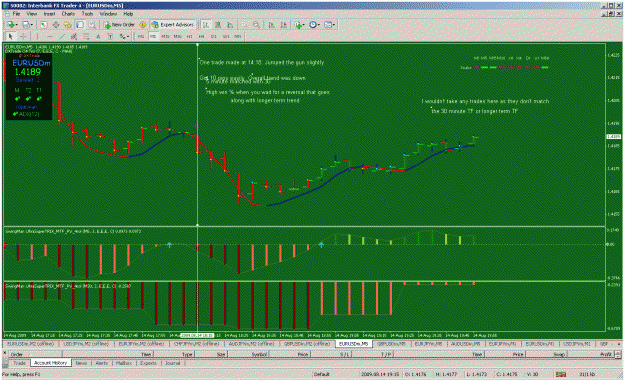Image resolution: width=625 pixels, height=380 pixels.
Task: Open the Alerts tab in Terminal
Action: pos(102,363)
